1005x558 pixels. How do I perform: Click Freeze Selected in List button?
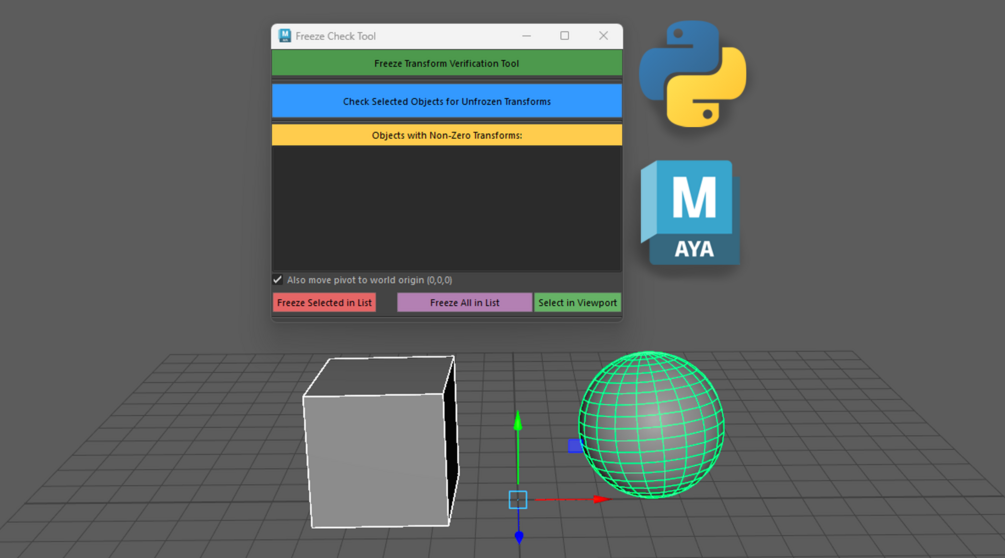click(324, 302)
